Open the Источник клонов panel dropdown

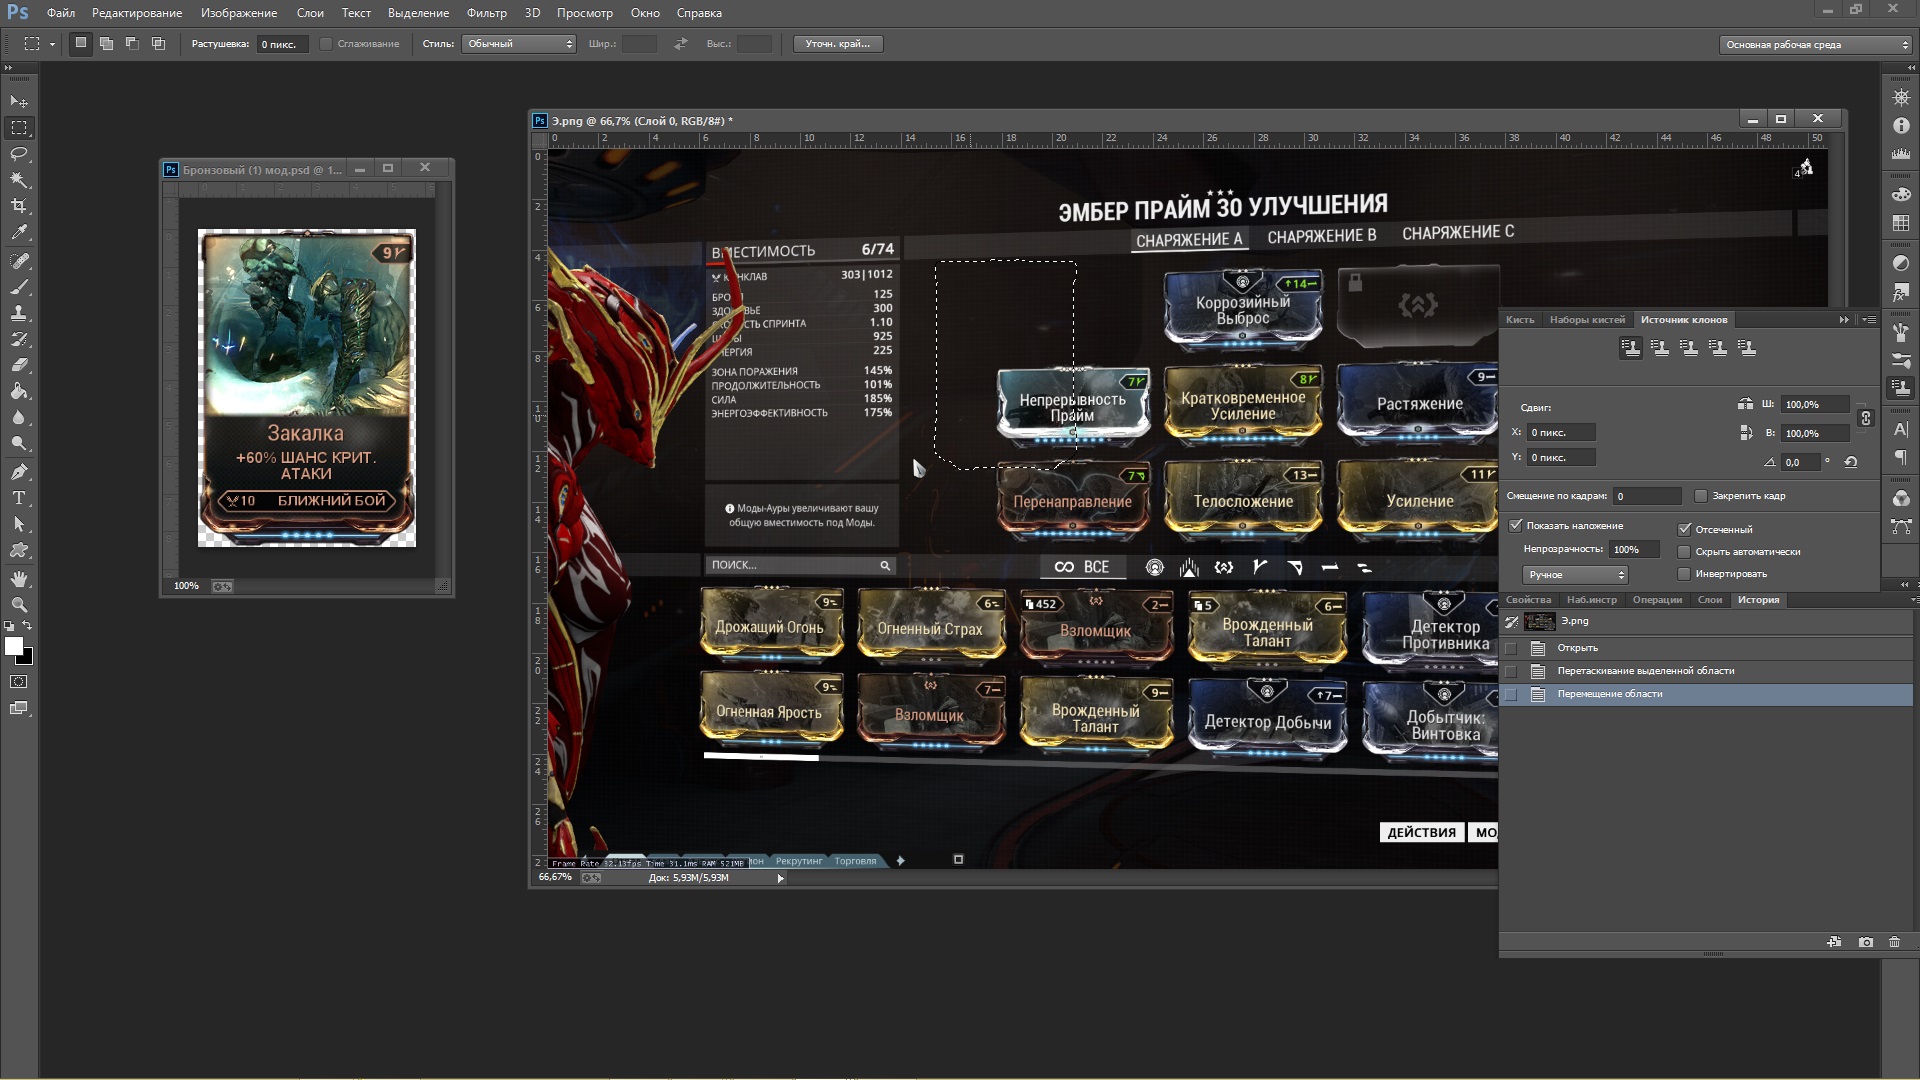pyautogui.click(x=1869, y=318)
